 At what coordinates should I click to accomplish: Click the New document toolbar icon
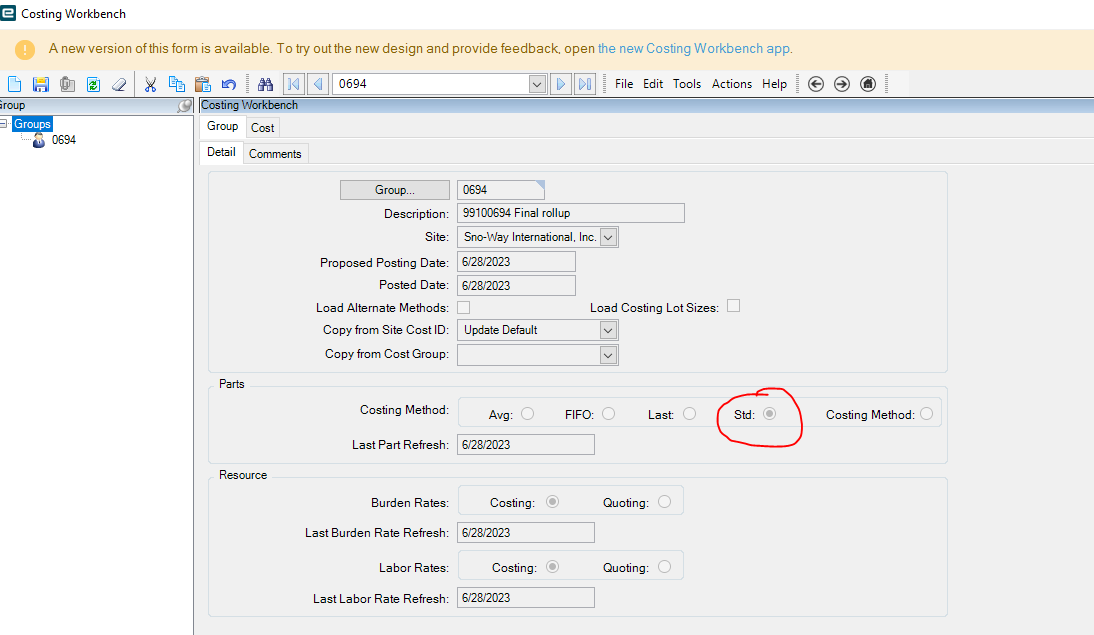pyautogui.click(x=14, y=84)
